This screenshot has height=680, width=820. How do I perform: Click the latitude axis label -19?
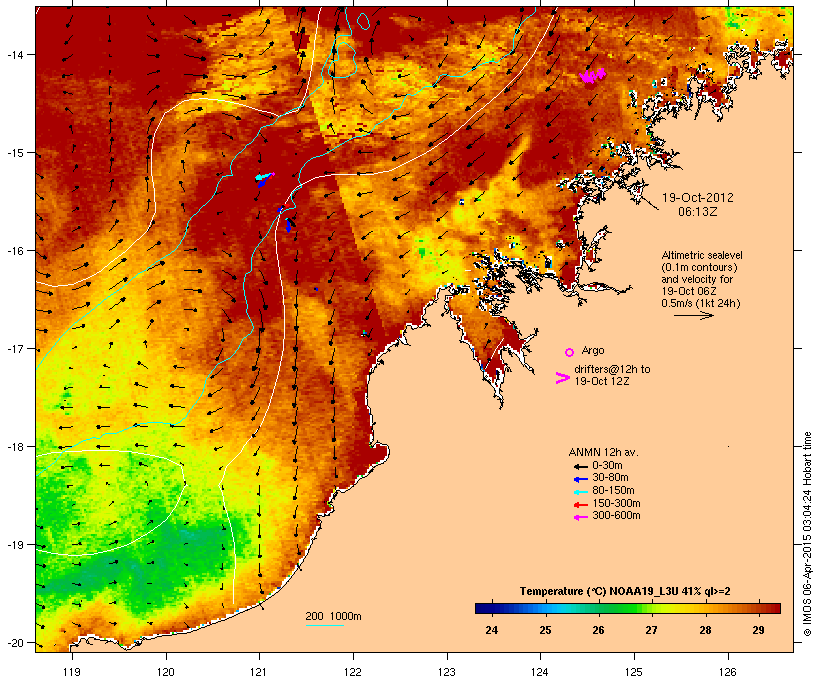(15, 545)
